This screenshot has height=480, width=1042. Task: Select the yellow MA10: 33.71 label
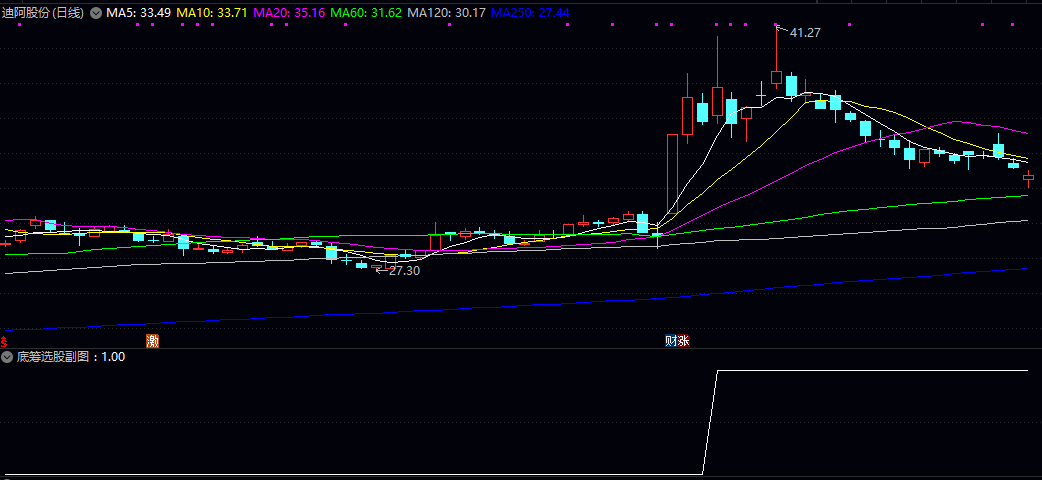pyautogui.click(x=212, y=13)
